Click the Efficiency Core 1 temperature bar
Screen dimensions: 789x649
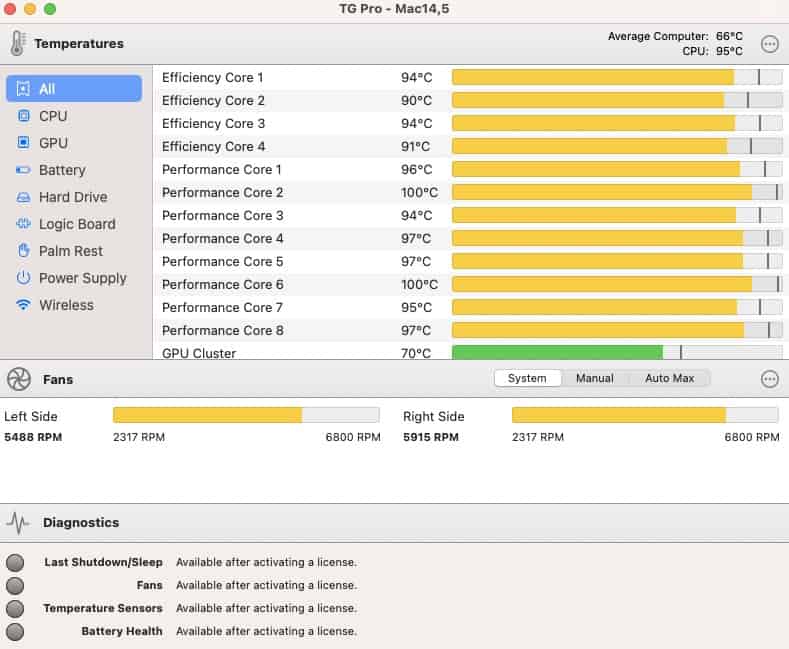pos(617,77)
